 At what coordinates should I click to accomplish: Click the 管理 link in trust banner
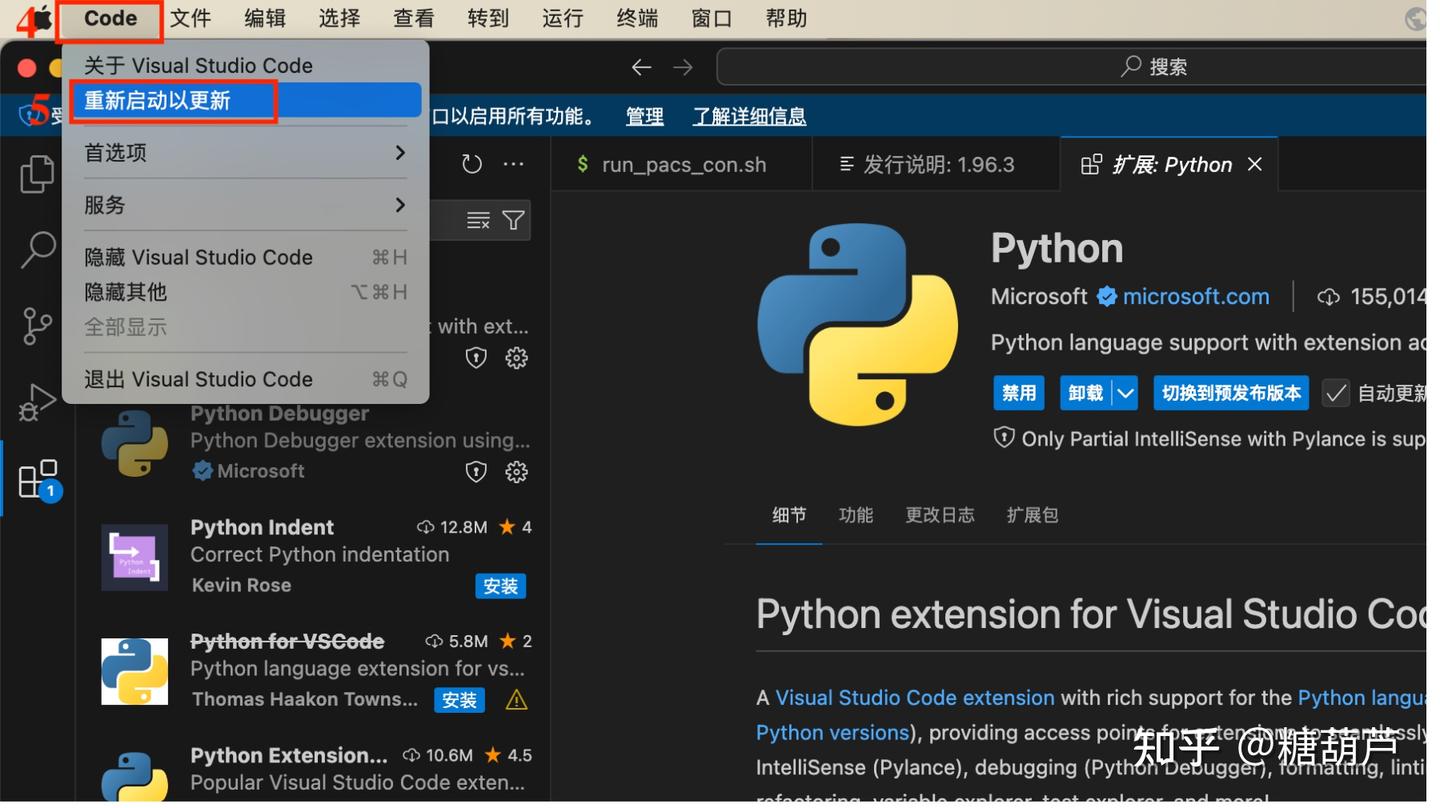[x=645, y=116]
